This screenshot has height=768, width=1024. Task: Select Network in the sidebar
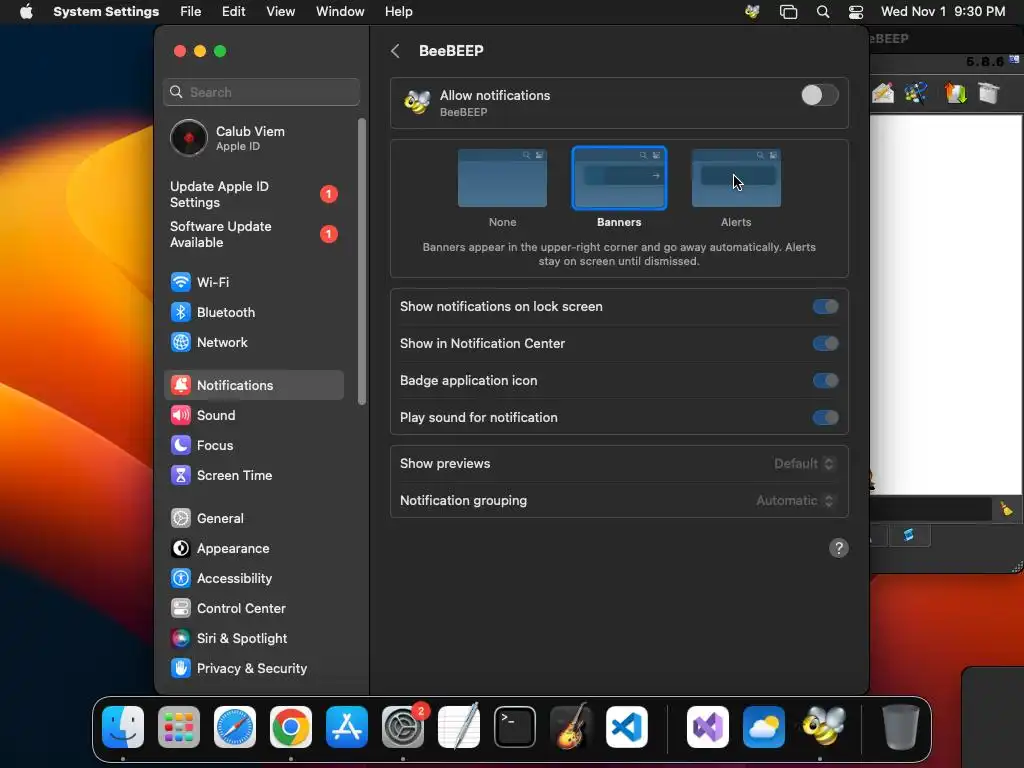click(253, 342)
